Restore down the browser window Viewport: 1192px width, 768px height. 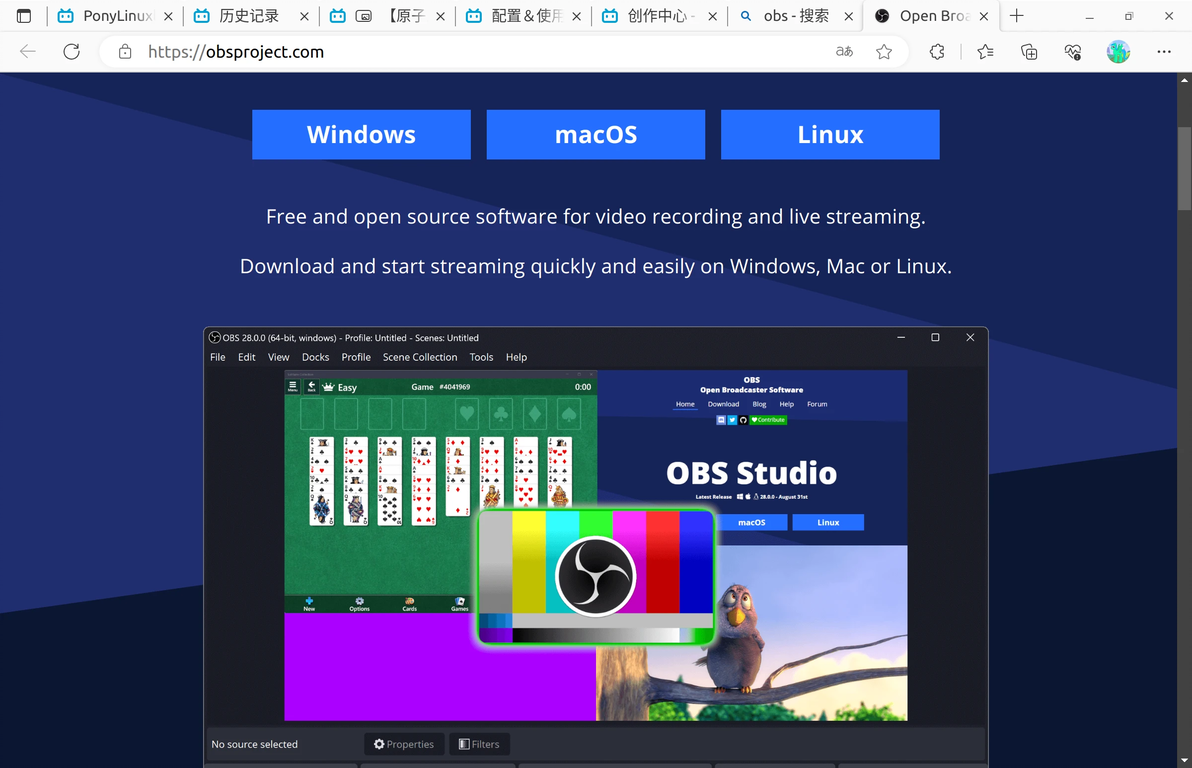click(x=1129, y=16)
